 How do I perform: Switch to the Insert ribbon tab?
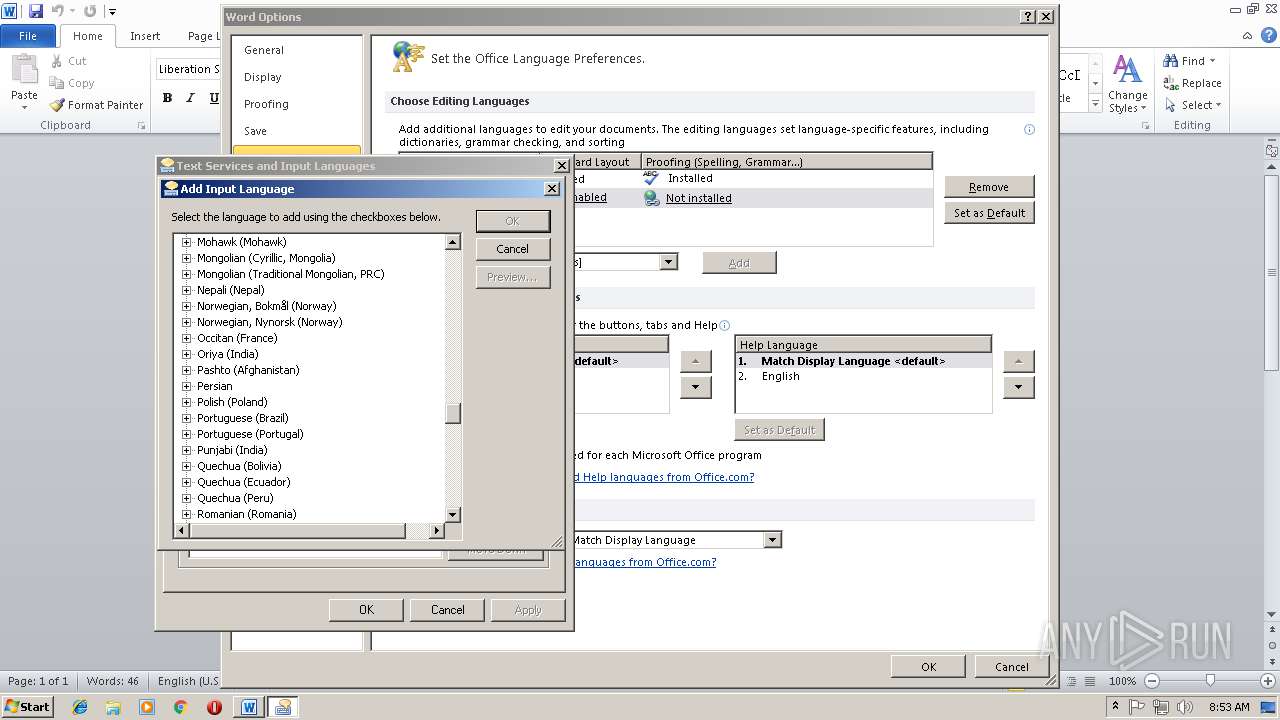(x=145, y=36)
